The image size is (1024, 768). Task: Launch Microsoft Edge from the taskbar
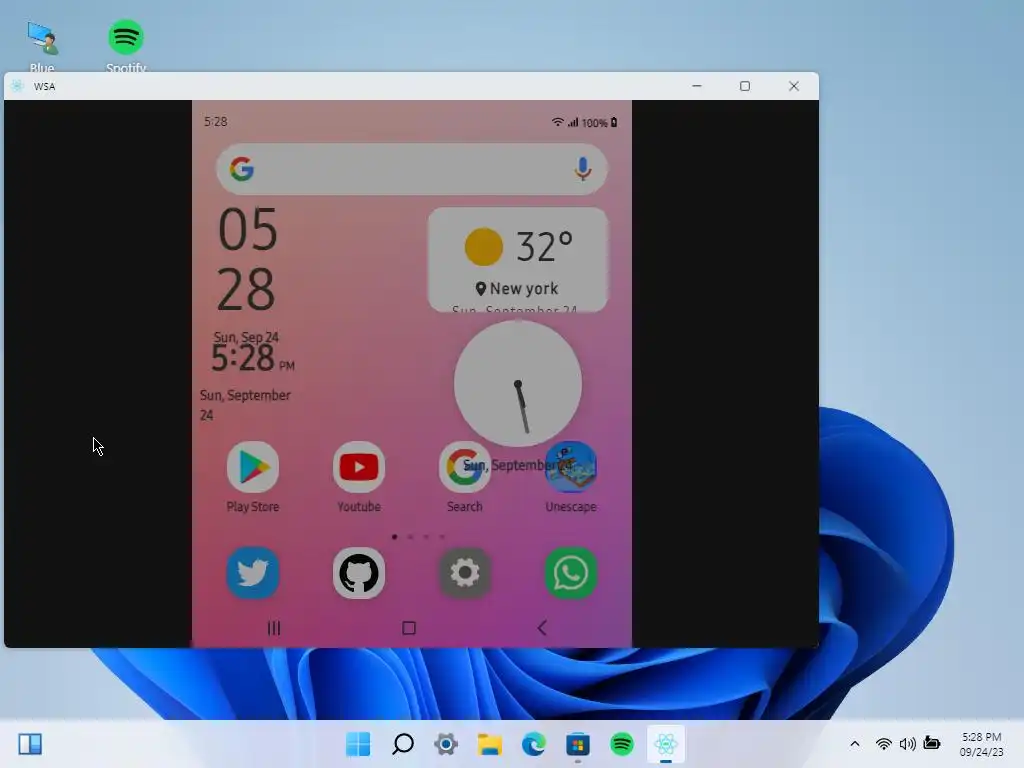tap(534, 744)
